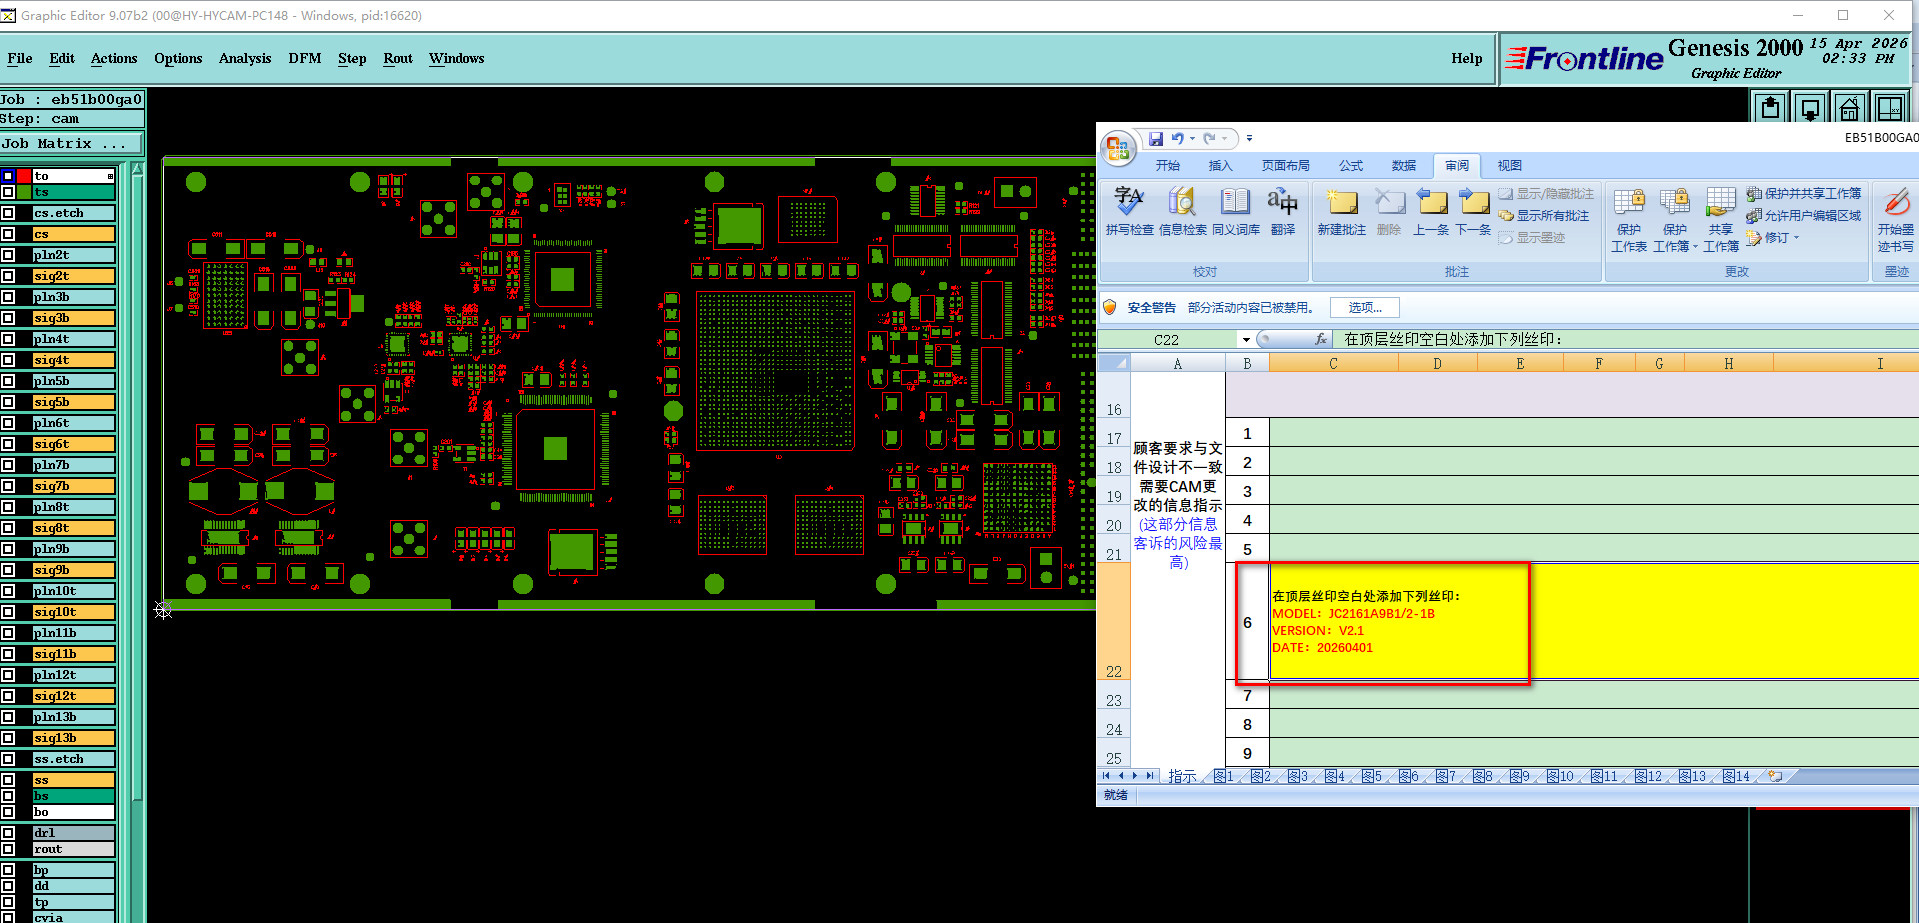Image resolution: width=1919 pixels, height=923 pixels.
Task: Go to previous comment 上一条
Action: click(1431, 211)
